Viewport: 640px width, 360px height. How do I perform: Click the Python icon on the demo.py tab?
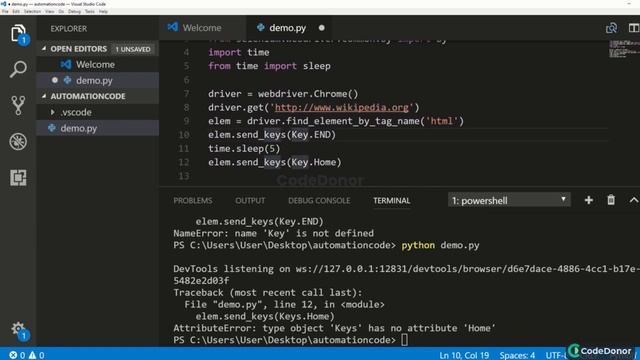(260, 27)
